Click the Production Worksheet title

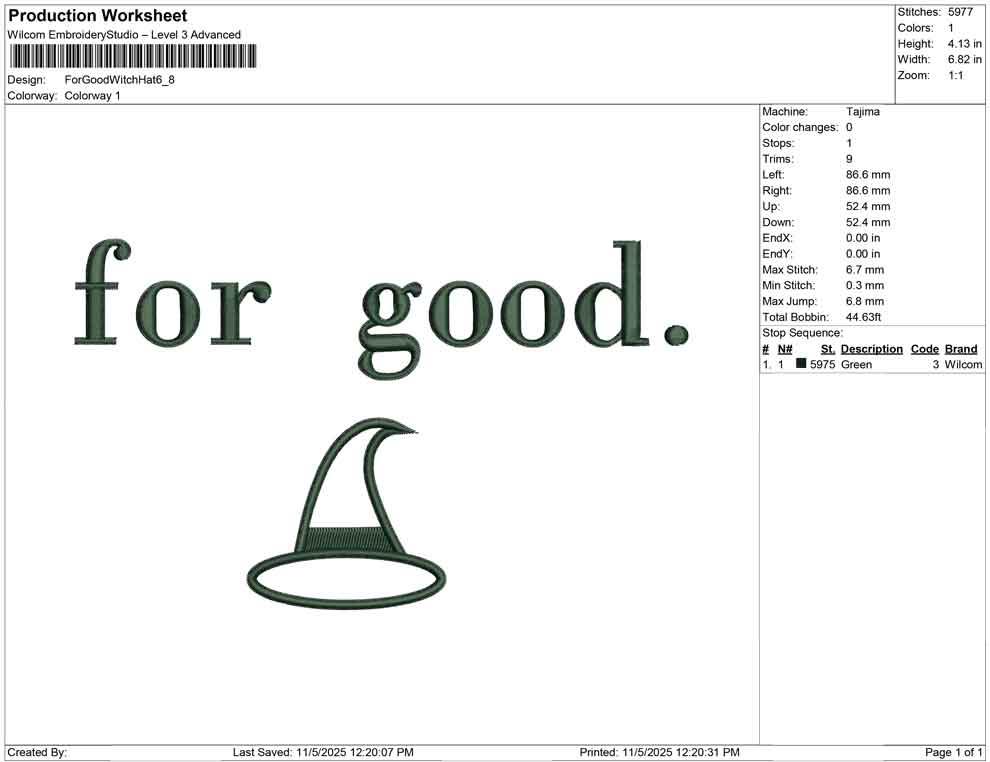tap(97, 15)
